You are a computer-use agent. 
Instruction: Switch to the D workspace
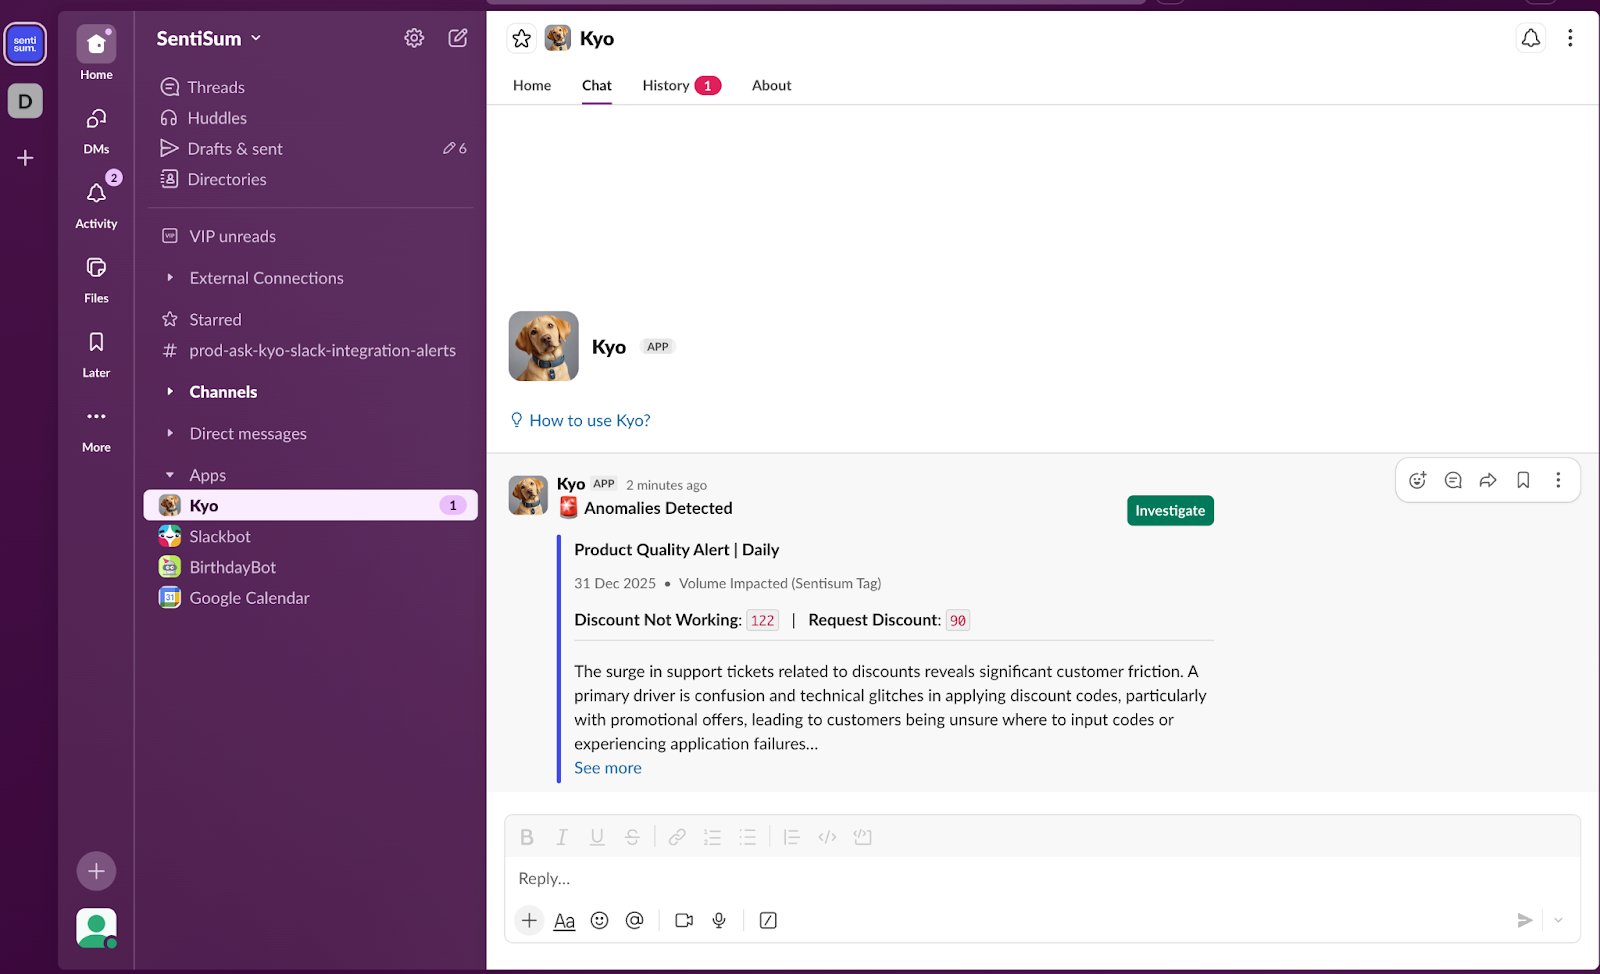(x=25, y=101)
